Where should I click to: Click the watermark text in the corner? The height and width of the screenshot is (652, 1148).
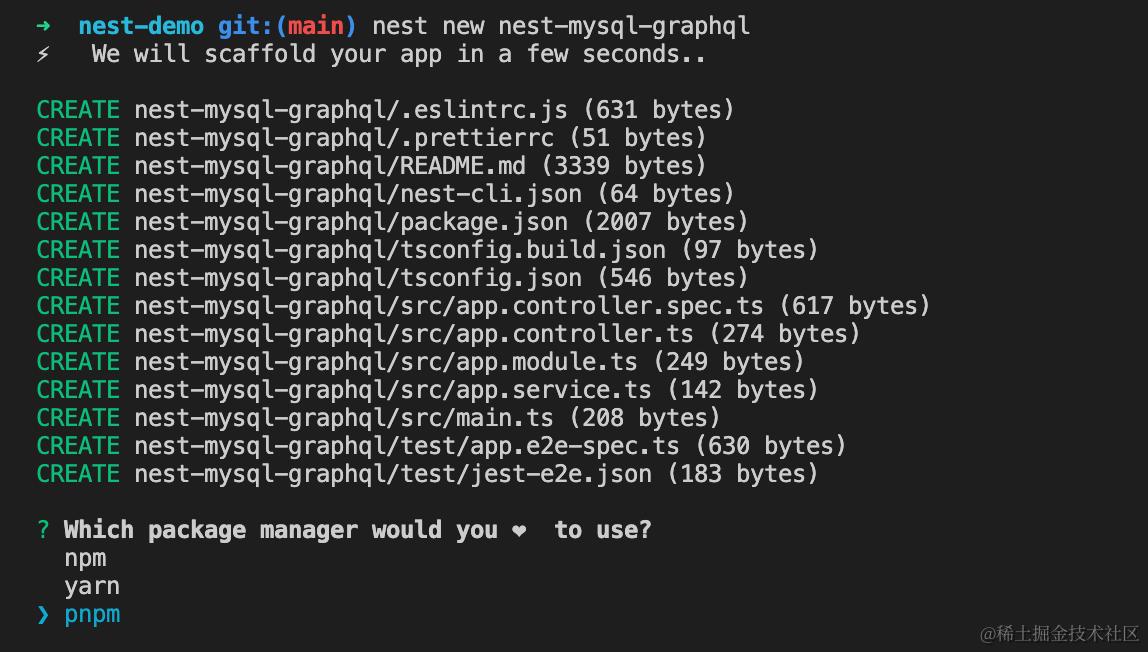[1060, 633]
